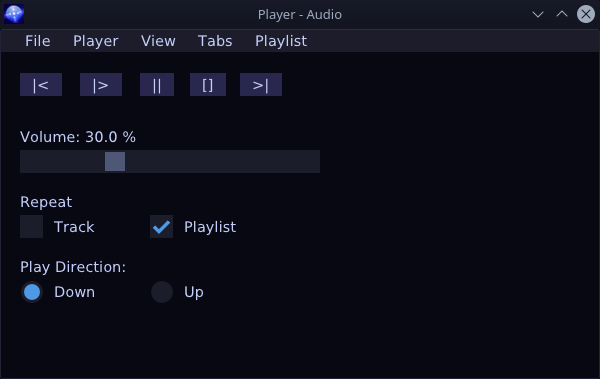Start playback with the play button

[x=101, y=85]
